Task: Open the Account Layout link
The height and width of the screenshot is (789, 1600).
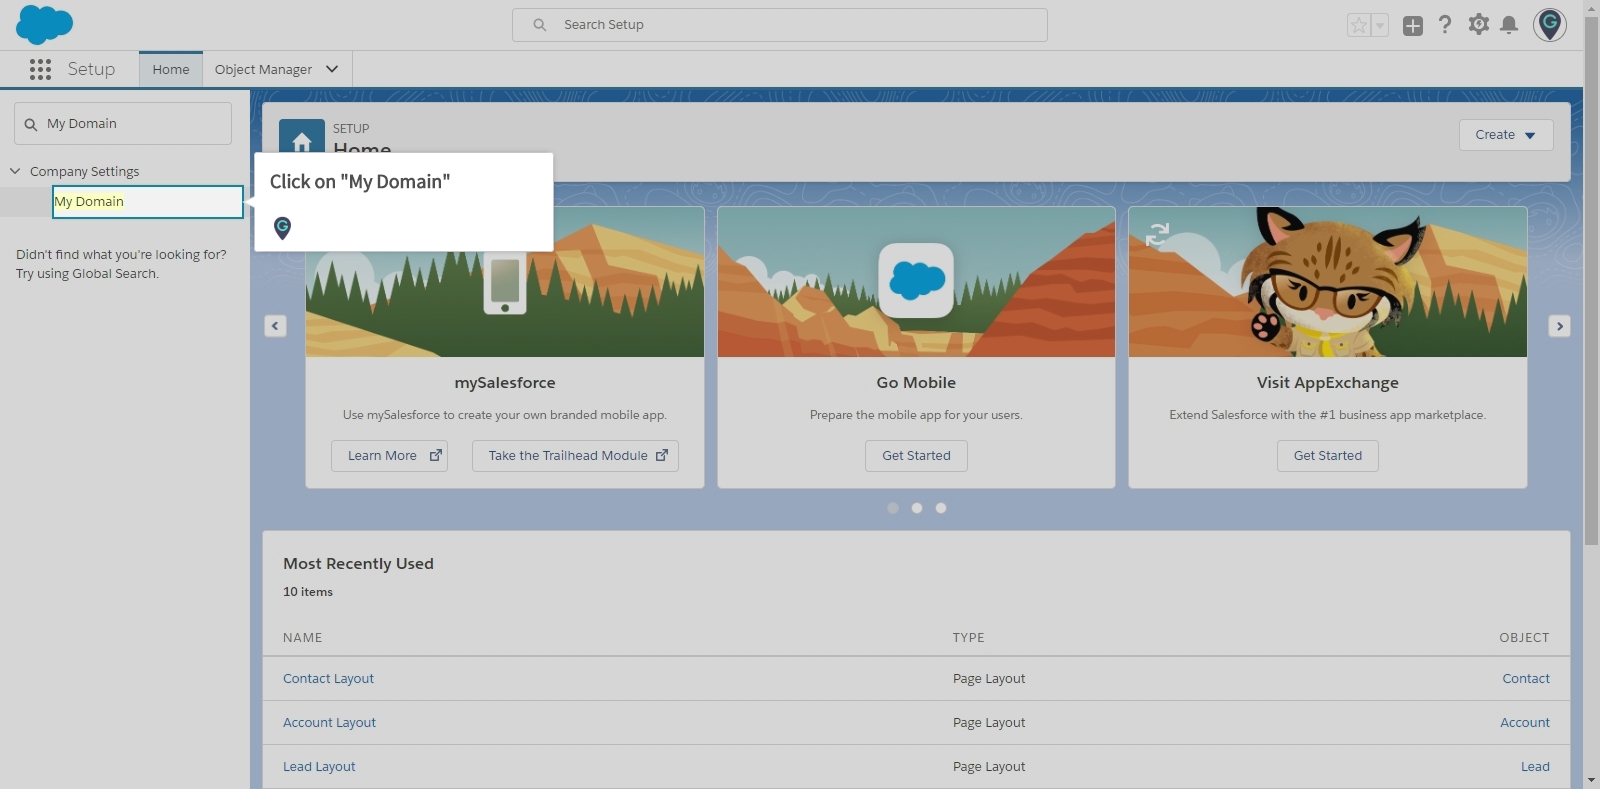Action: (x=329, y=722)
